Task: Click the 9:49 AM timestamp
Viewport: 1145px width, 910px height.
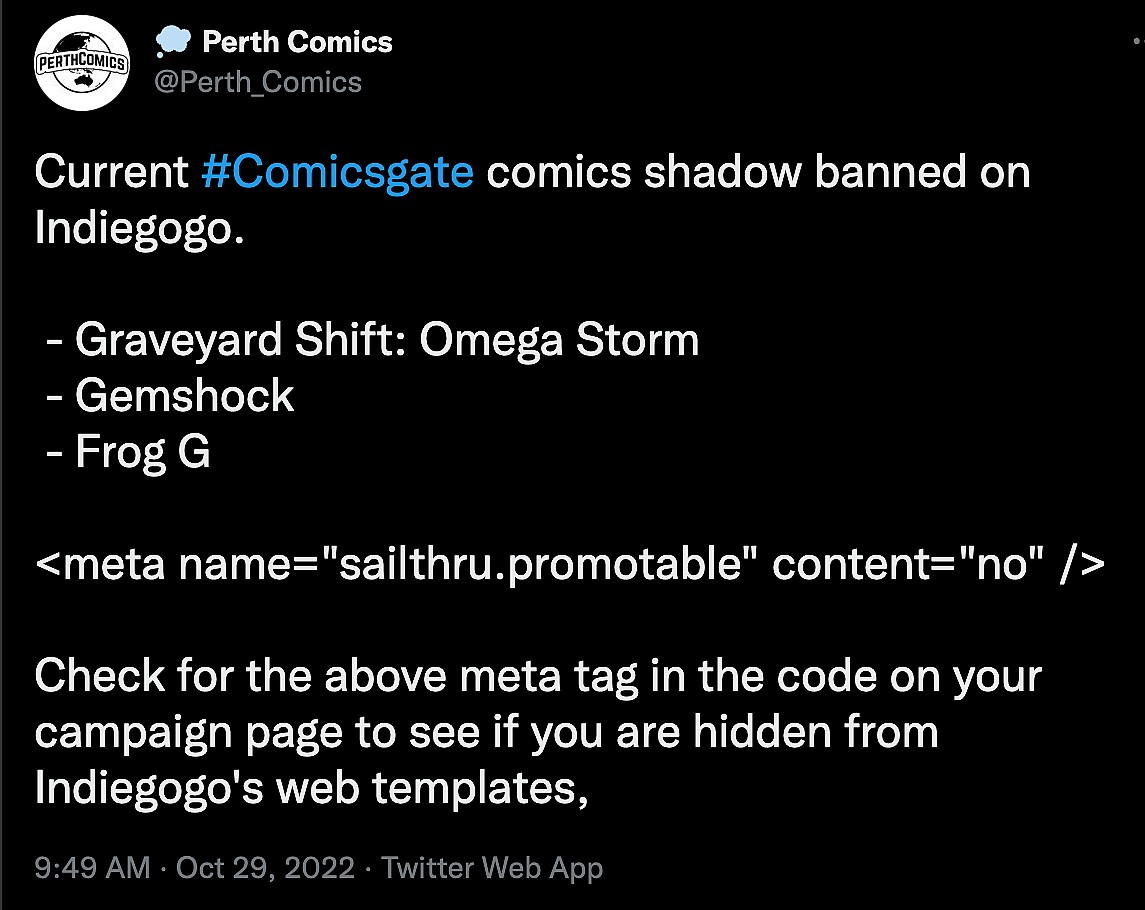Action: (92, 867)
